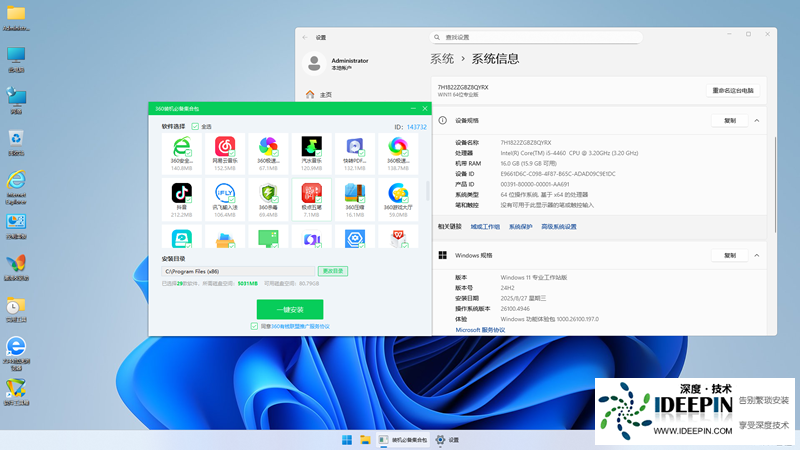800x450 pixels.
Task: Select the 360压缩 app tile
Action: pyautogui.click(x=355, y=199)
